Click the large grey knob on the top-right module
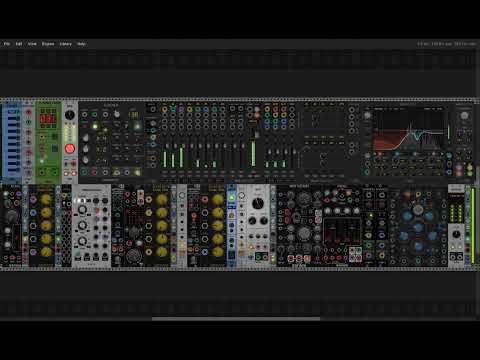This screenshot has width=480, height=360. point(464,116)
